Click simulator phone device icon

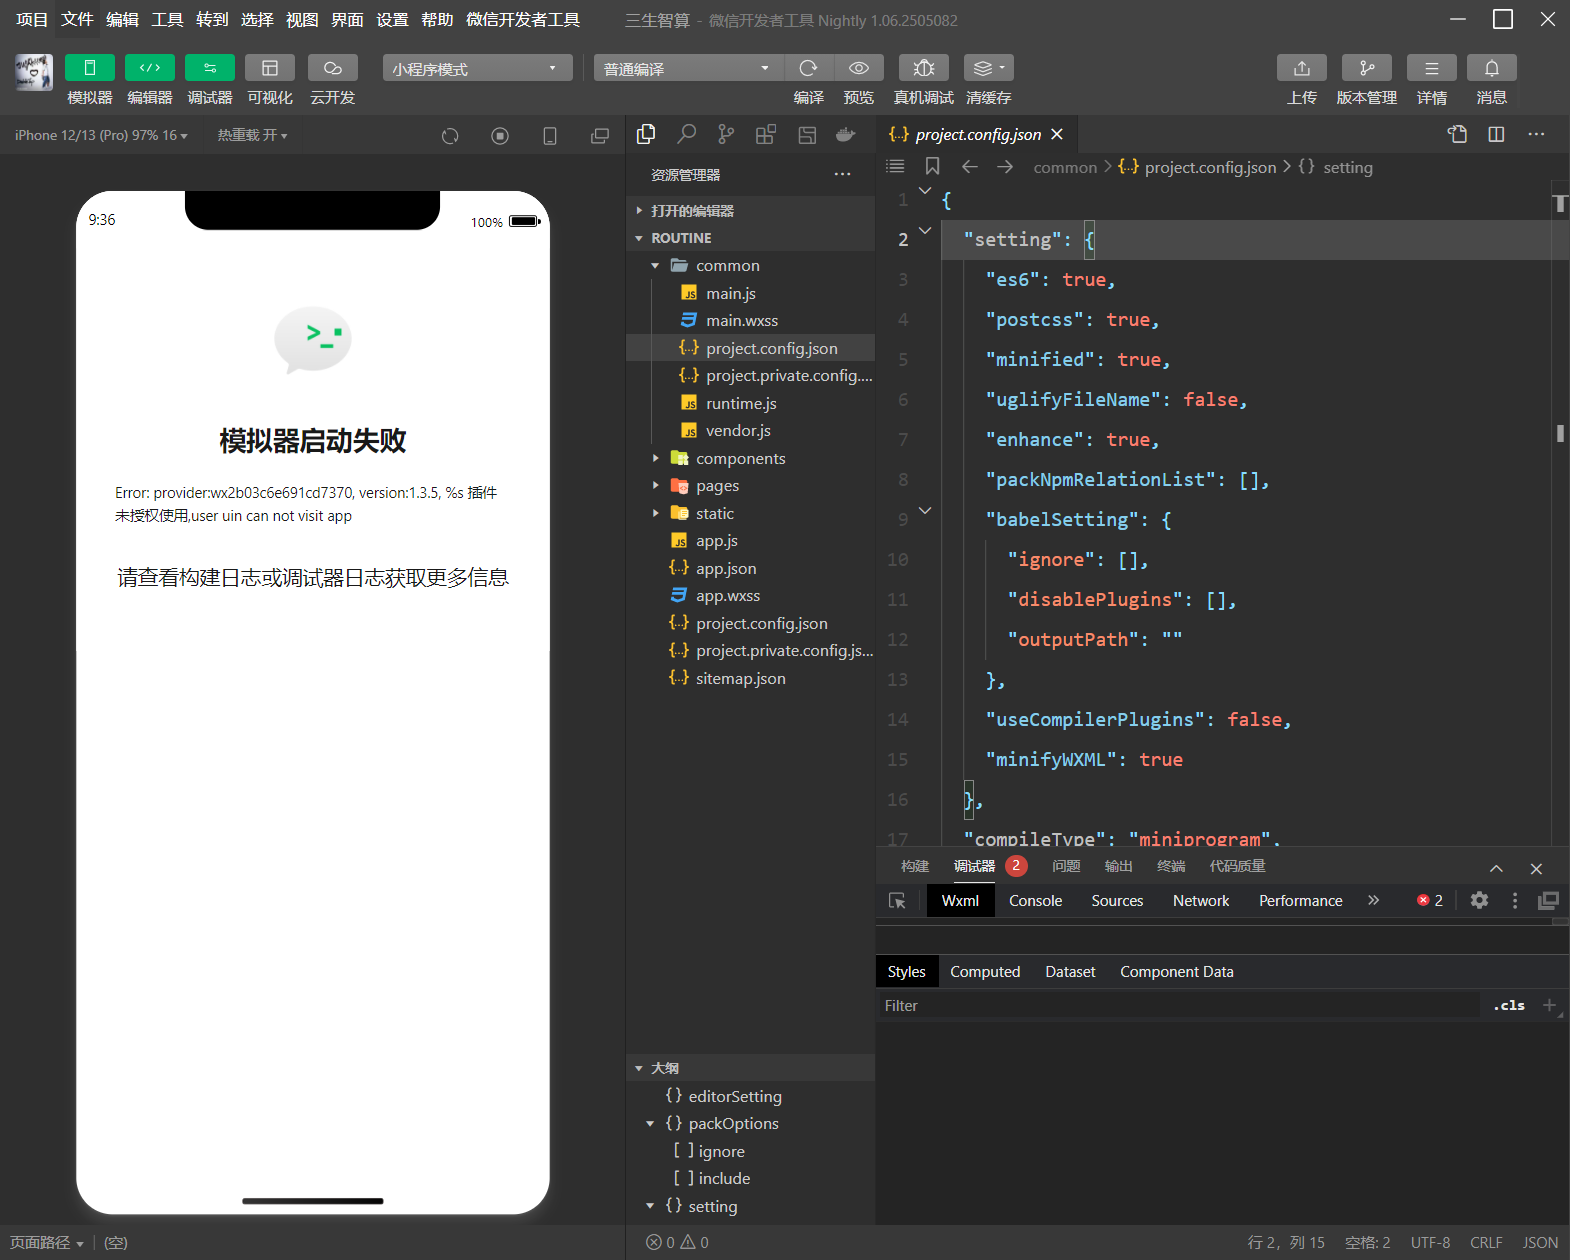coord(550,136)
